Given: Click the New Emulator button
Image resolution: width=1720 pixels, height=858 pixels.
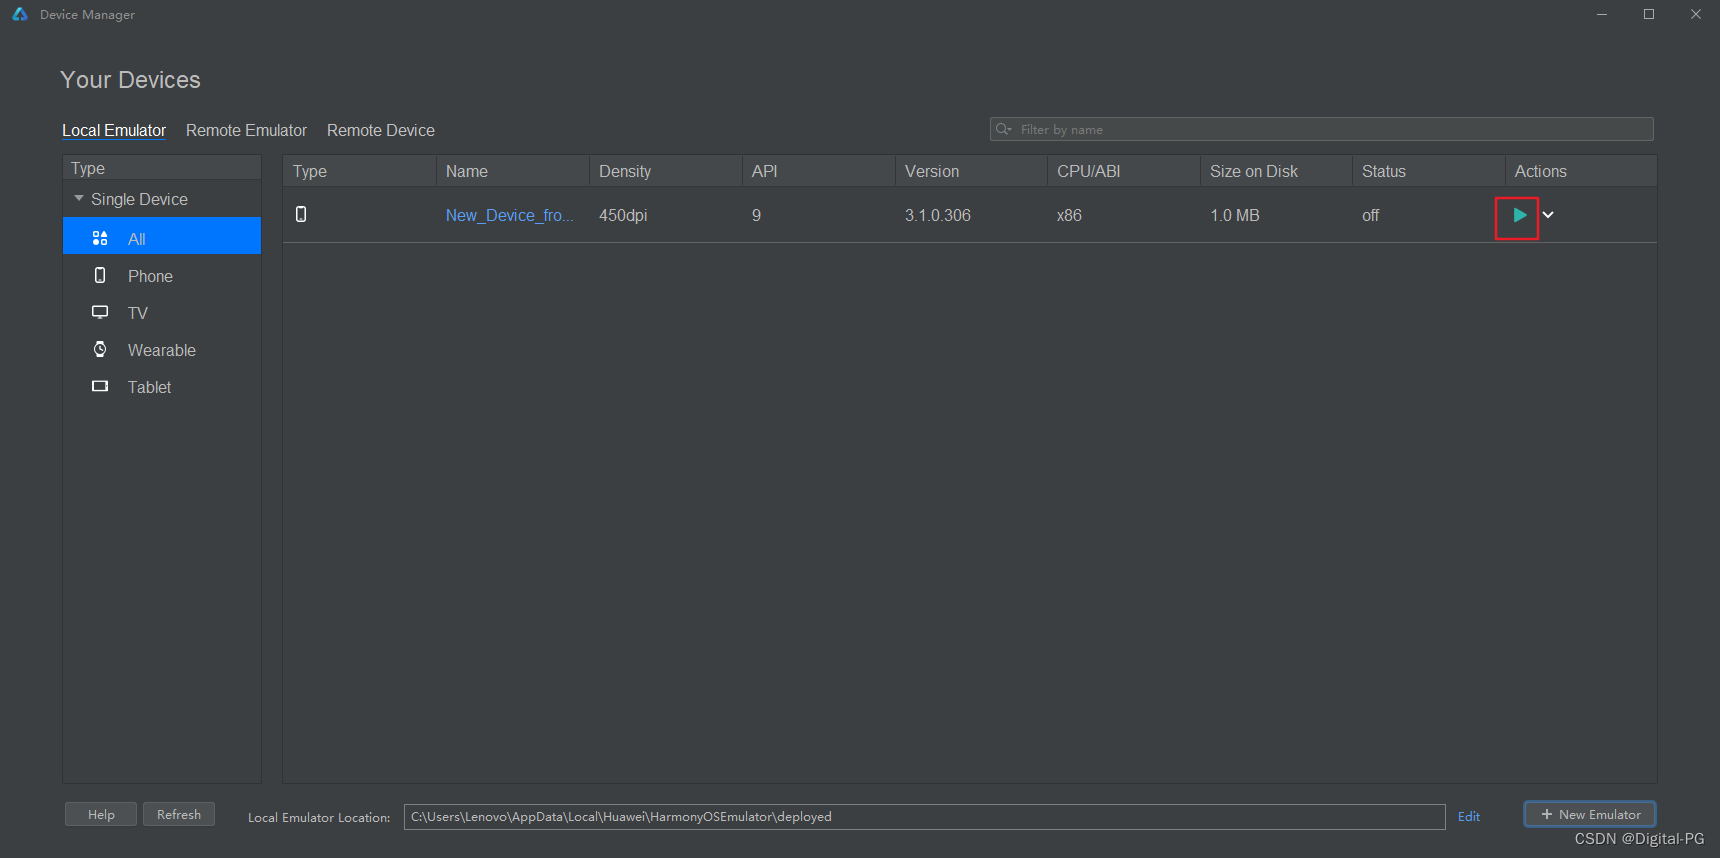Looking at the screenshot, I should (1590, 815).
